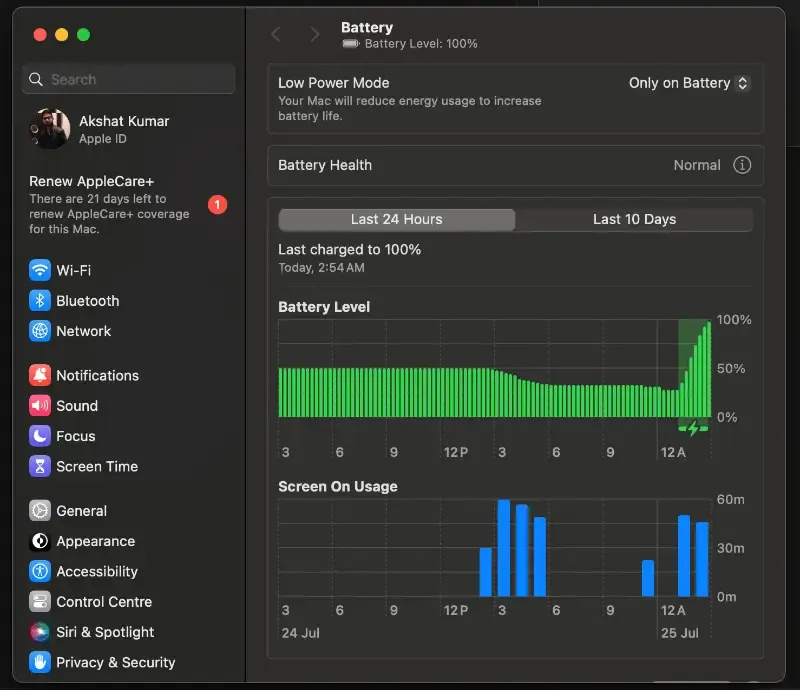The height and width of the screenshot is (690, 800).
Task: Open Control Centre settings
Action: (91, 602)
